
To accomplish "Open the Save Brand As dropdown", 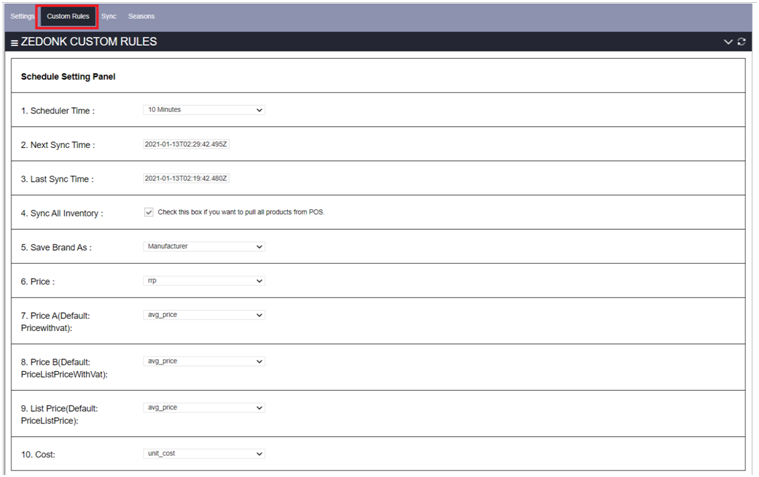I will tap(204, 246).
